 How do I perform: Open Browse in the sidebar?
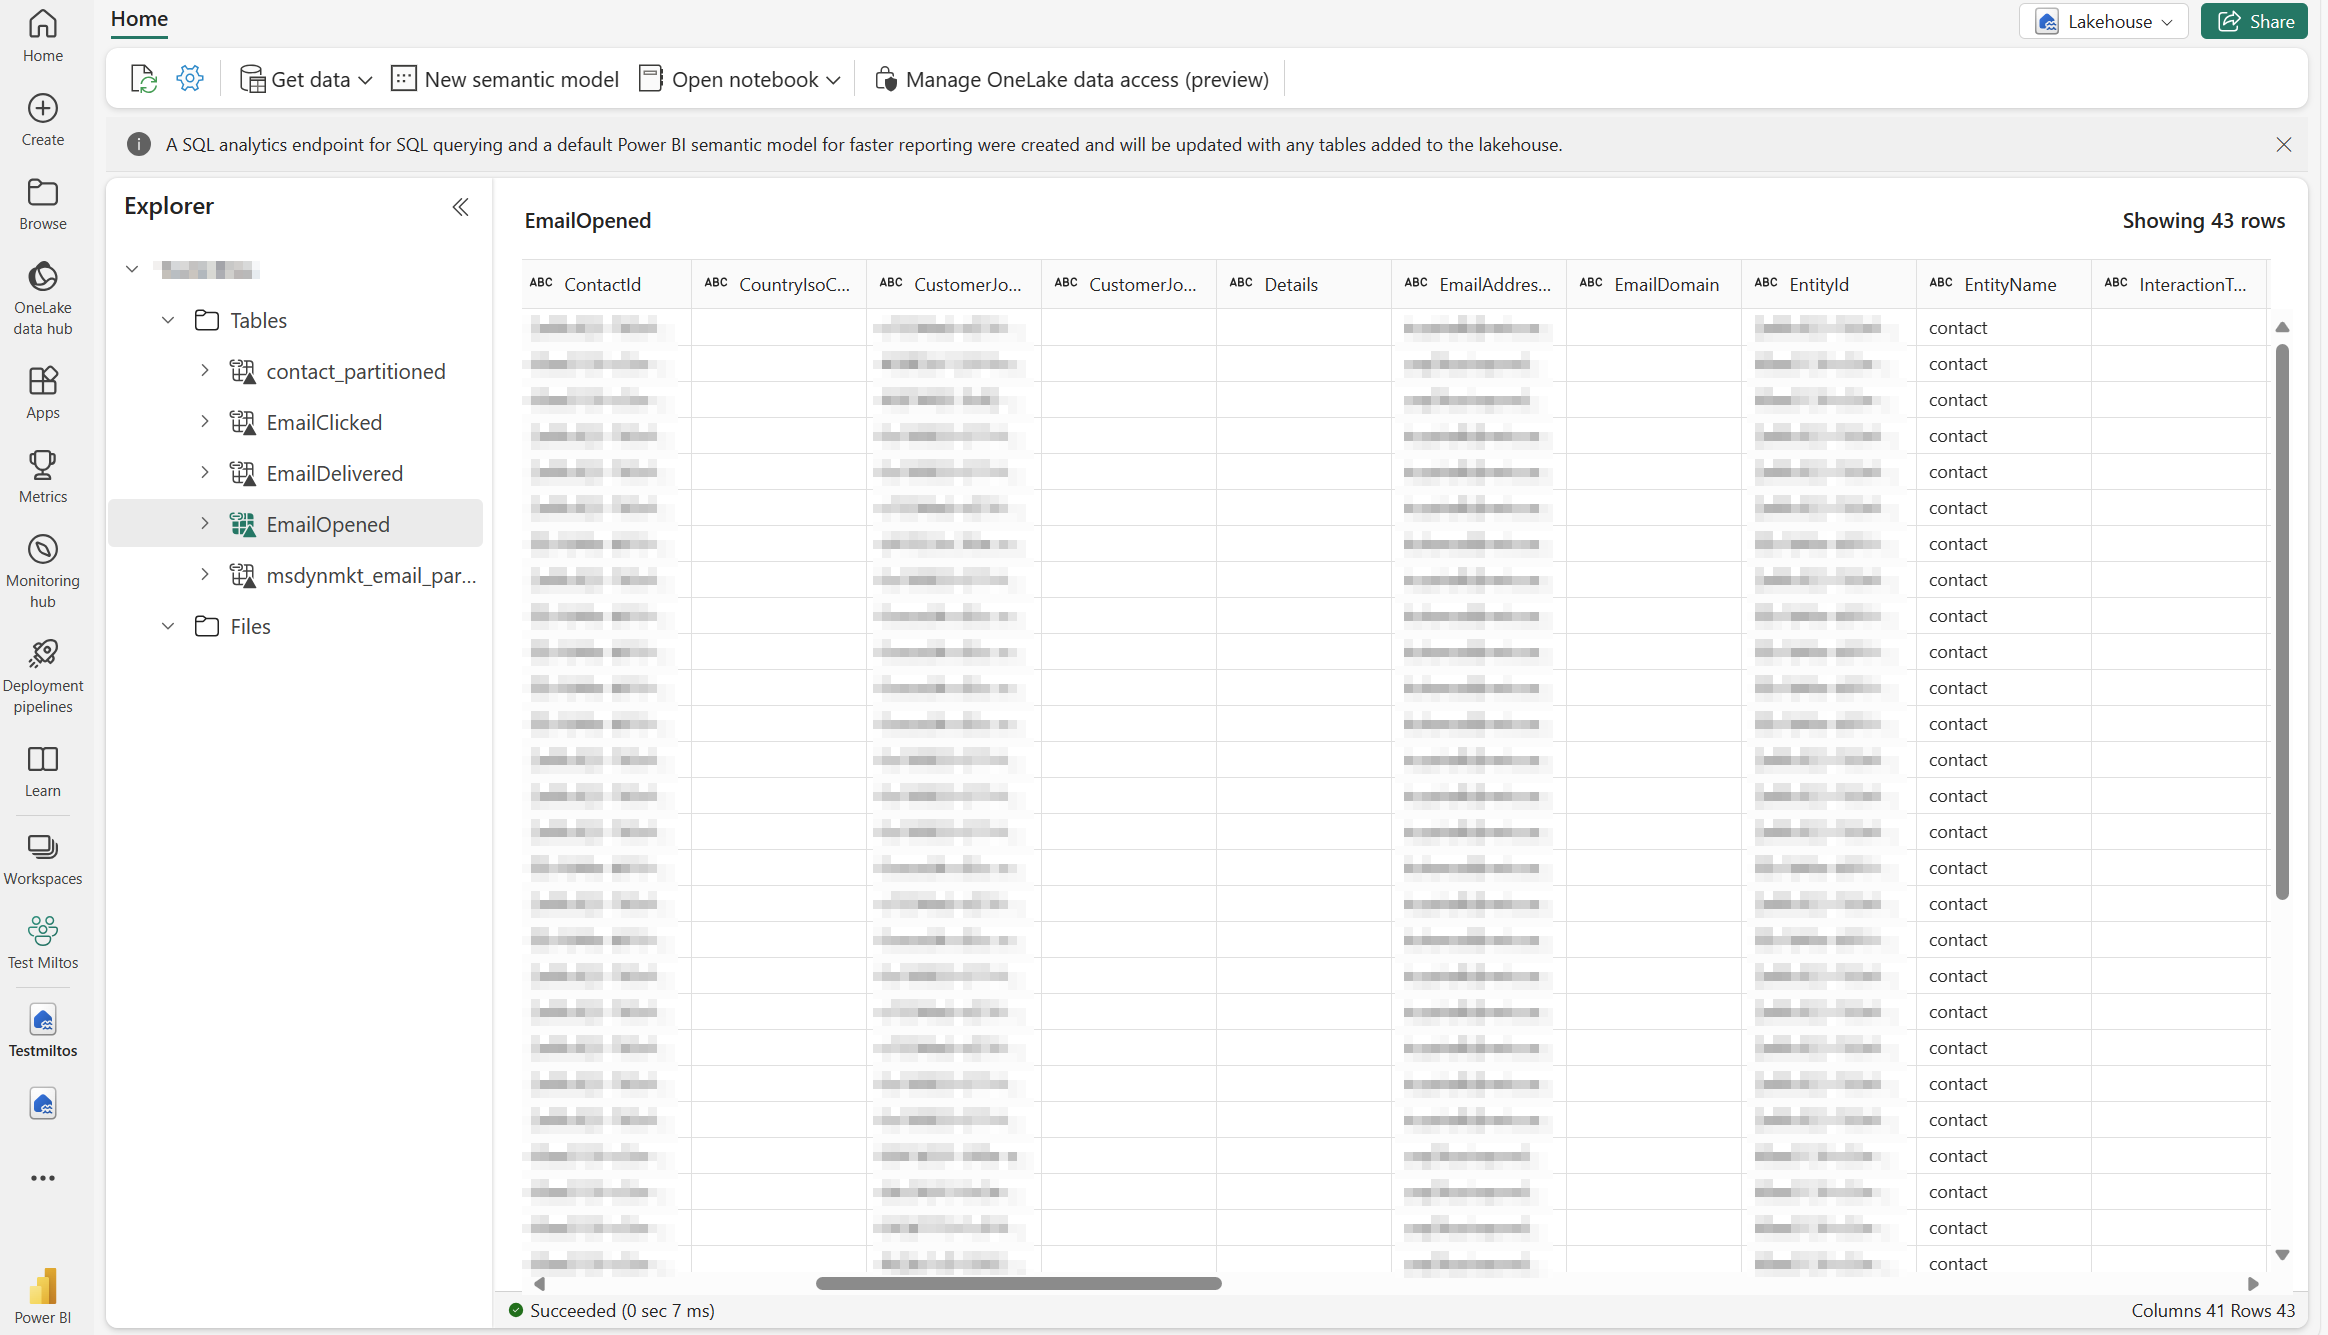click(x=43, y=204)
